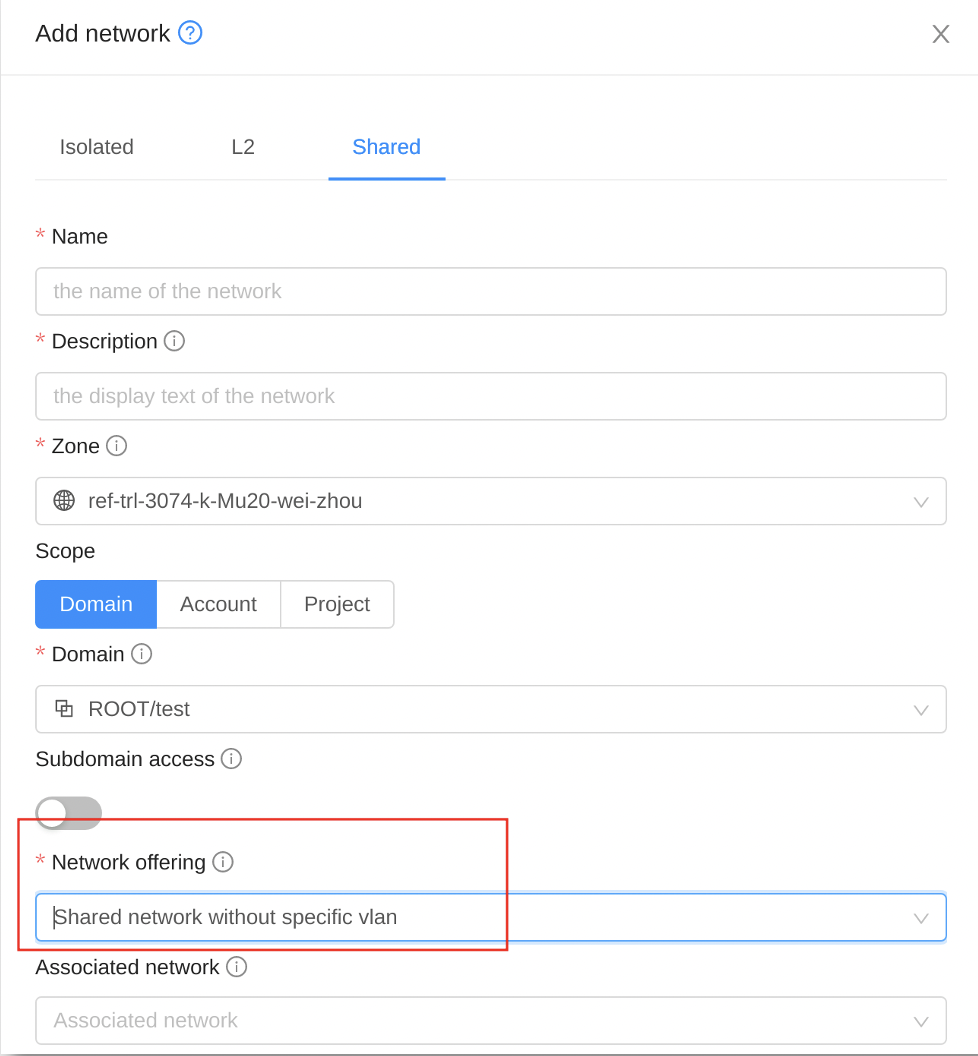The image size is (978, 1056).
Task: Switch to the Isolated tab
Action: pyautogui.click(x=97, y=147)
